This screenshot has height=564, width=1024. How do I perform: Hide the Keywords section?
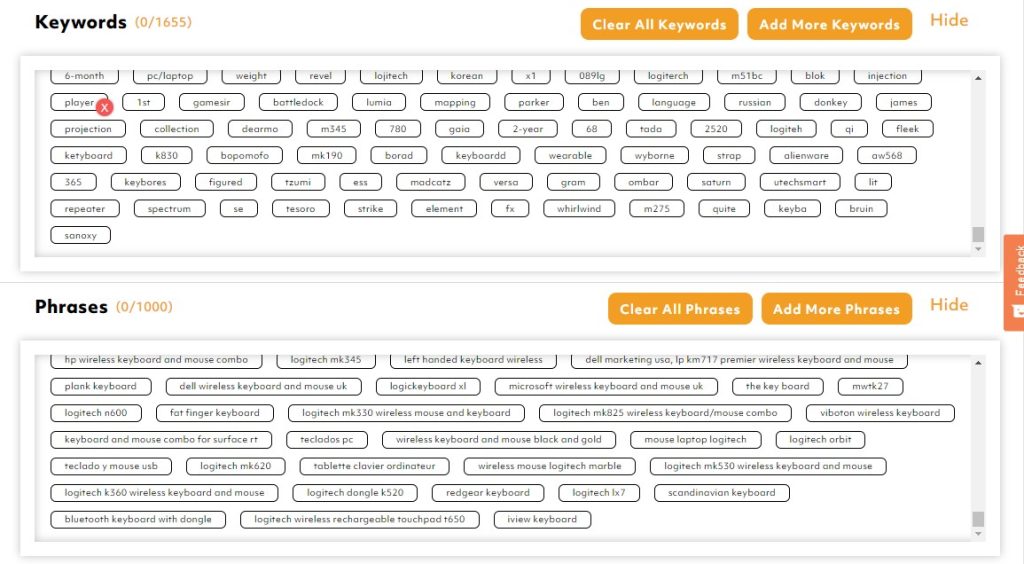tap(948, 20)
